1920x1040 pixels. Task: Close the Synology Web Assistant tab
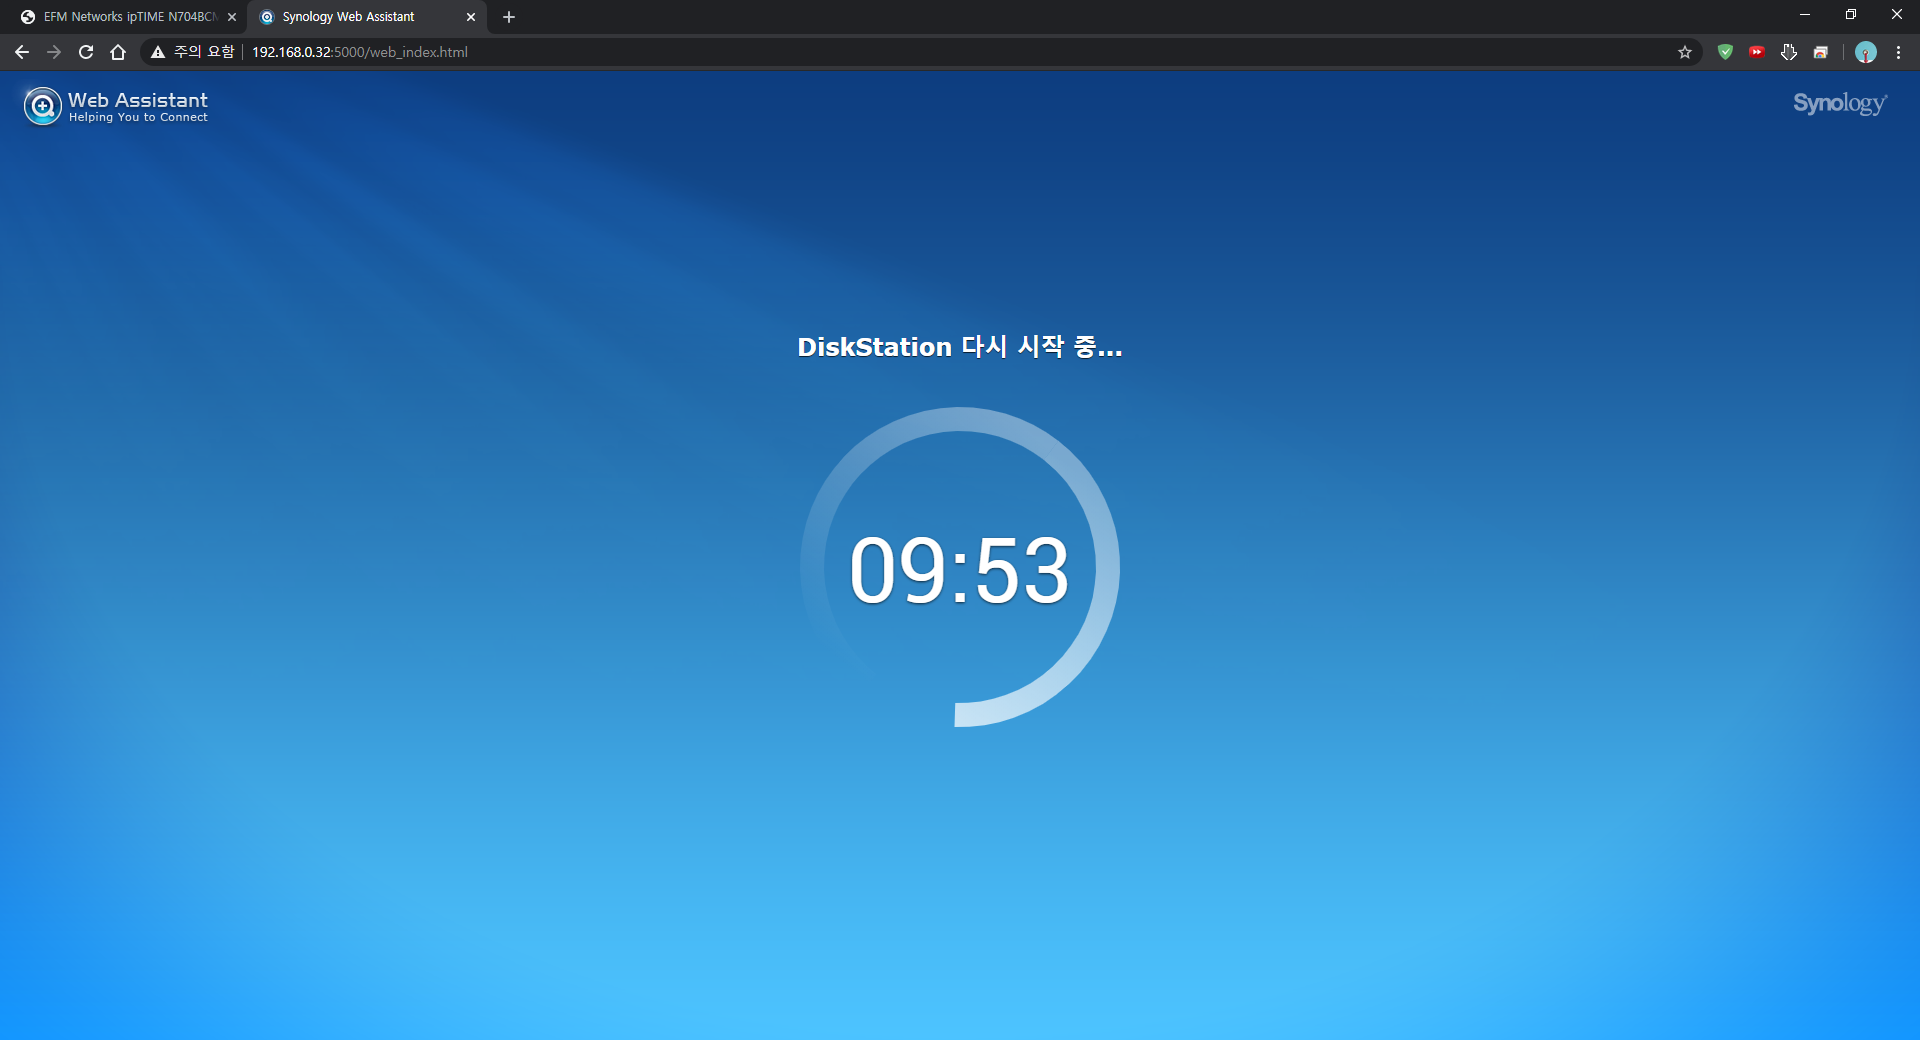(x=471, y=17)
